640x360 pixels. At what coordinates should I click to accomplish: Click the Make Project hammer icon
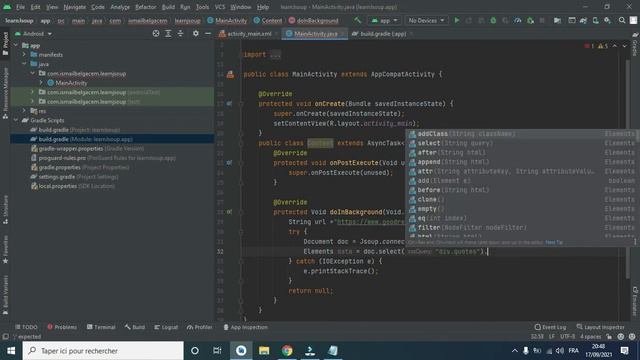pyautogui.click(x=358, y=20)
